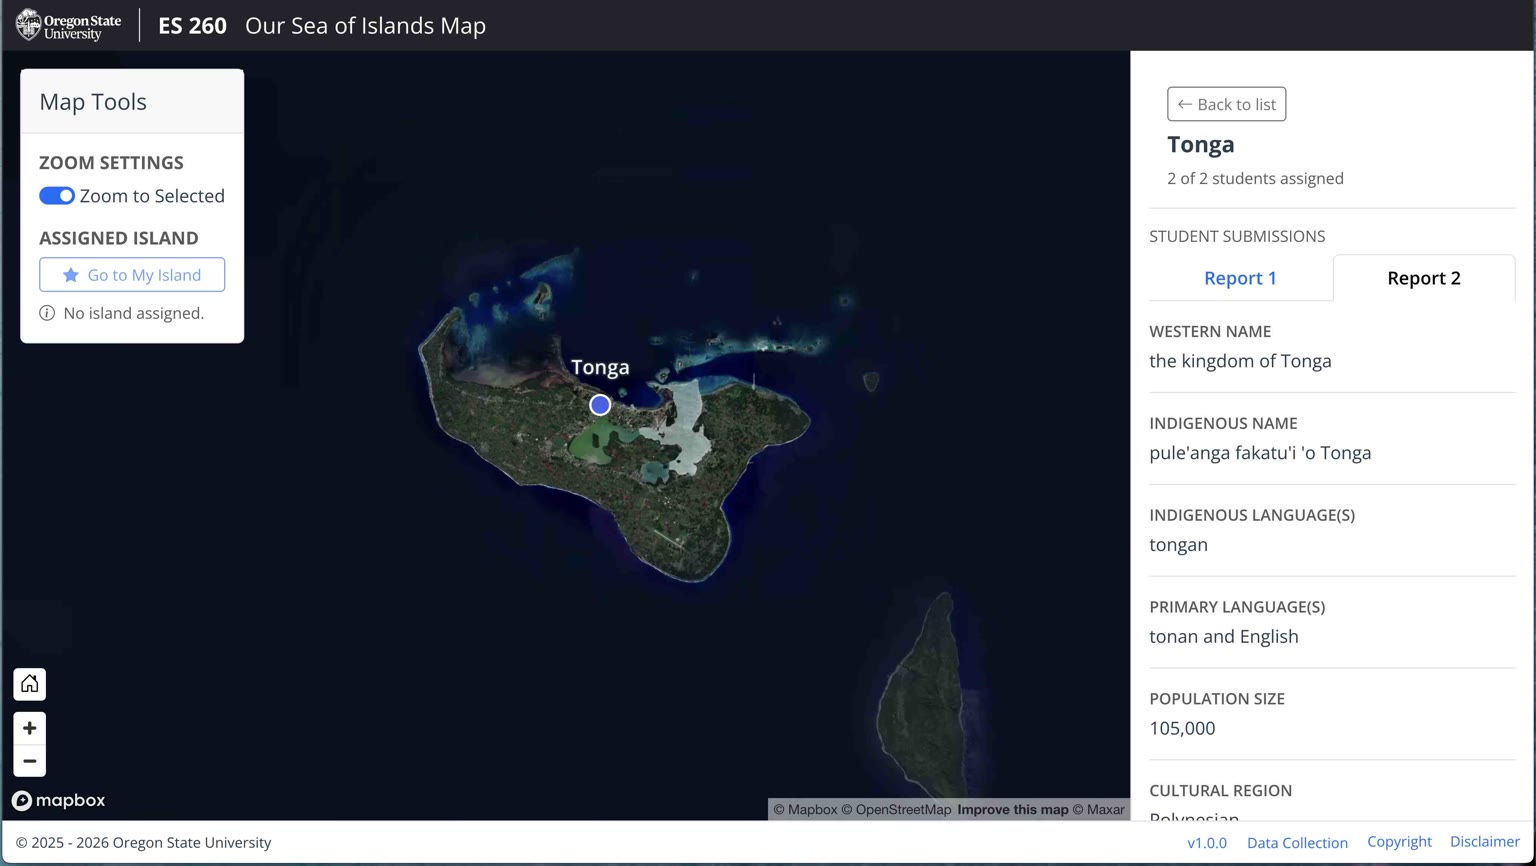
Task: Open the Mapbox attribution text link
Action: point(805,810)
